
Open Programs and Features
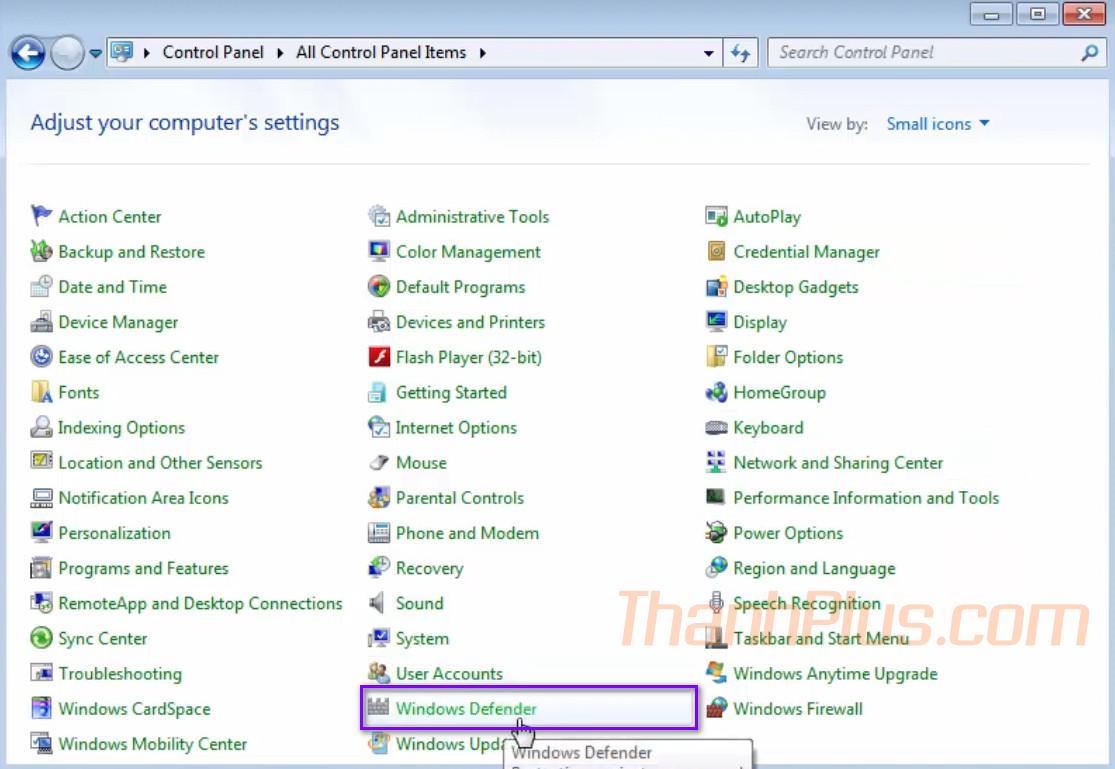pos(143,568)
